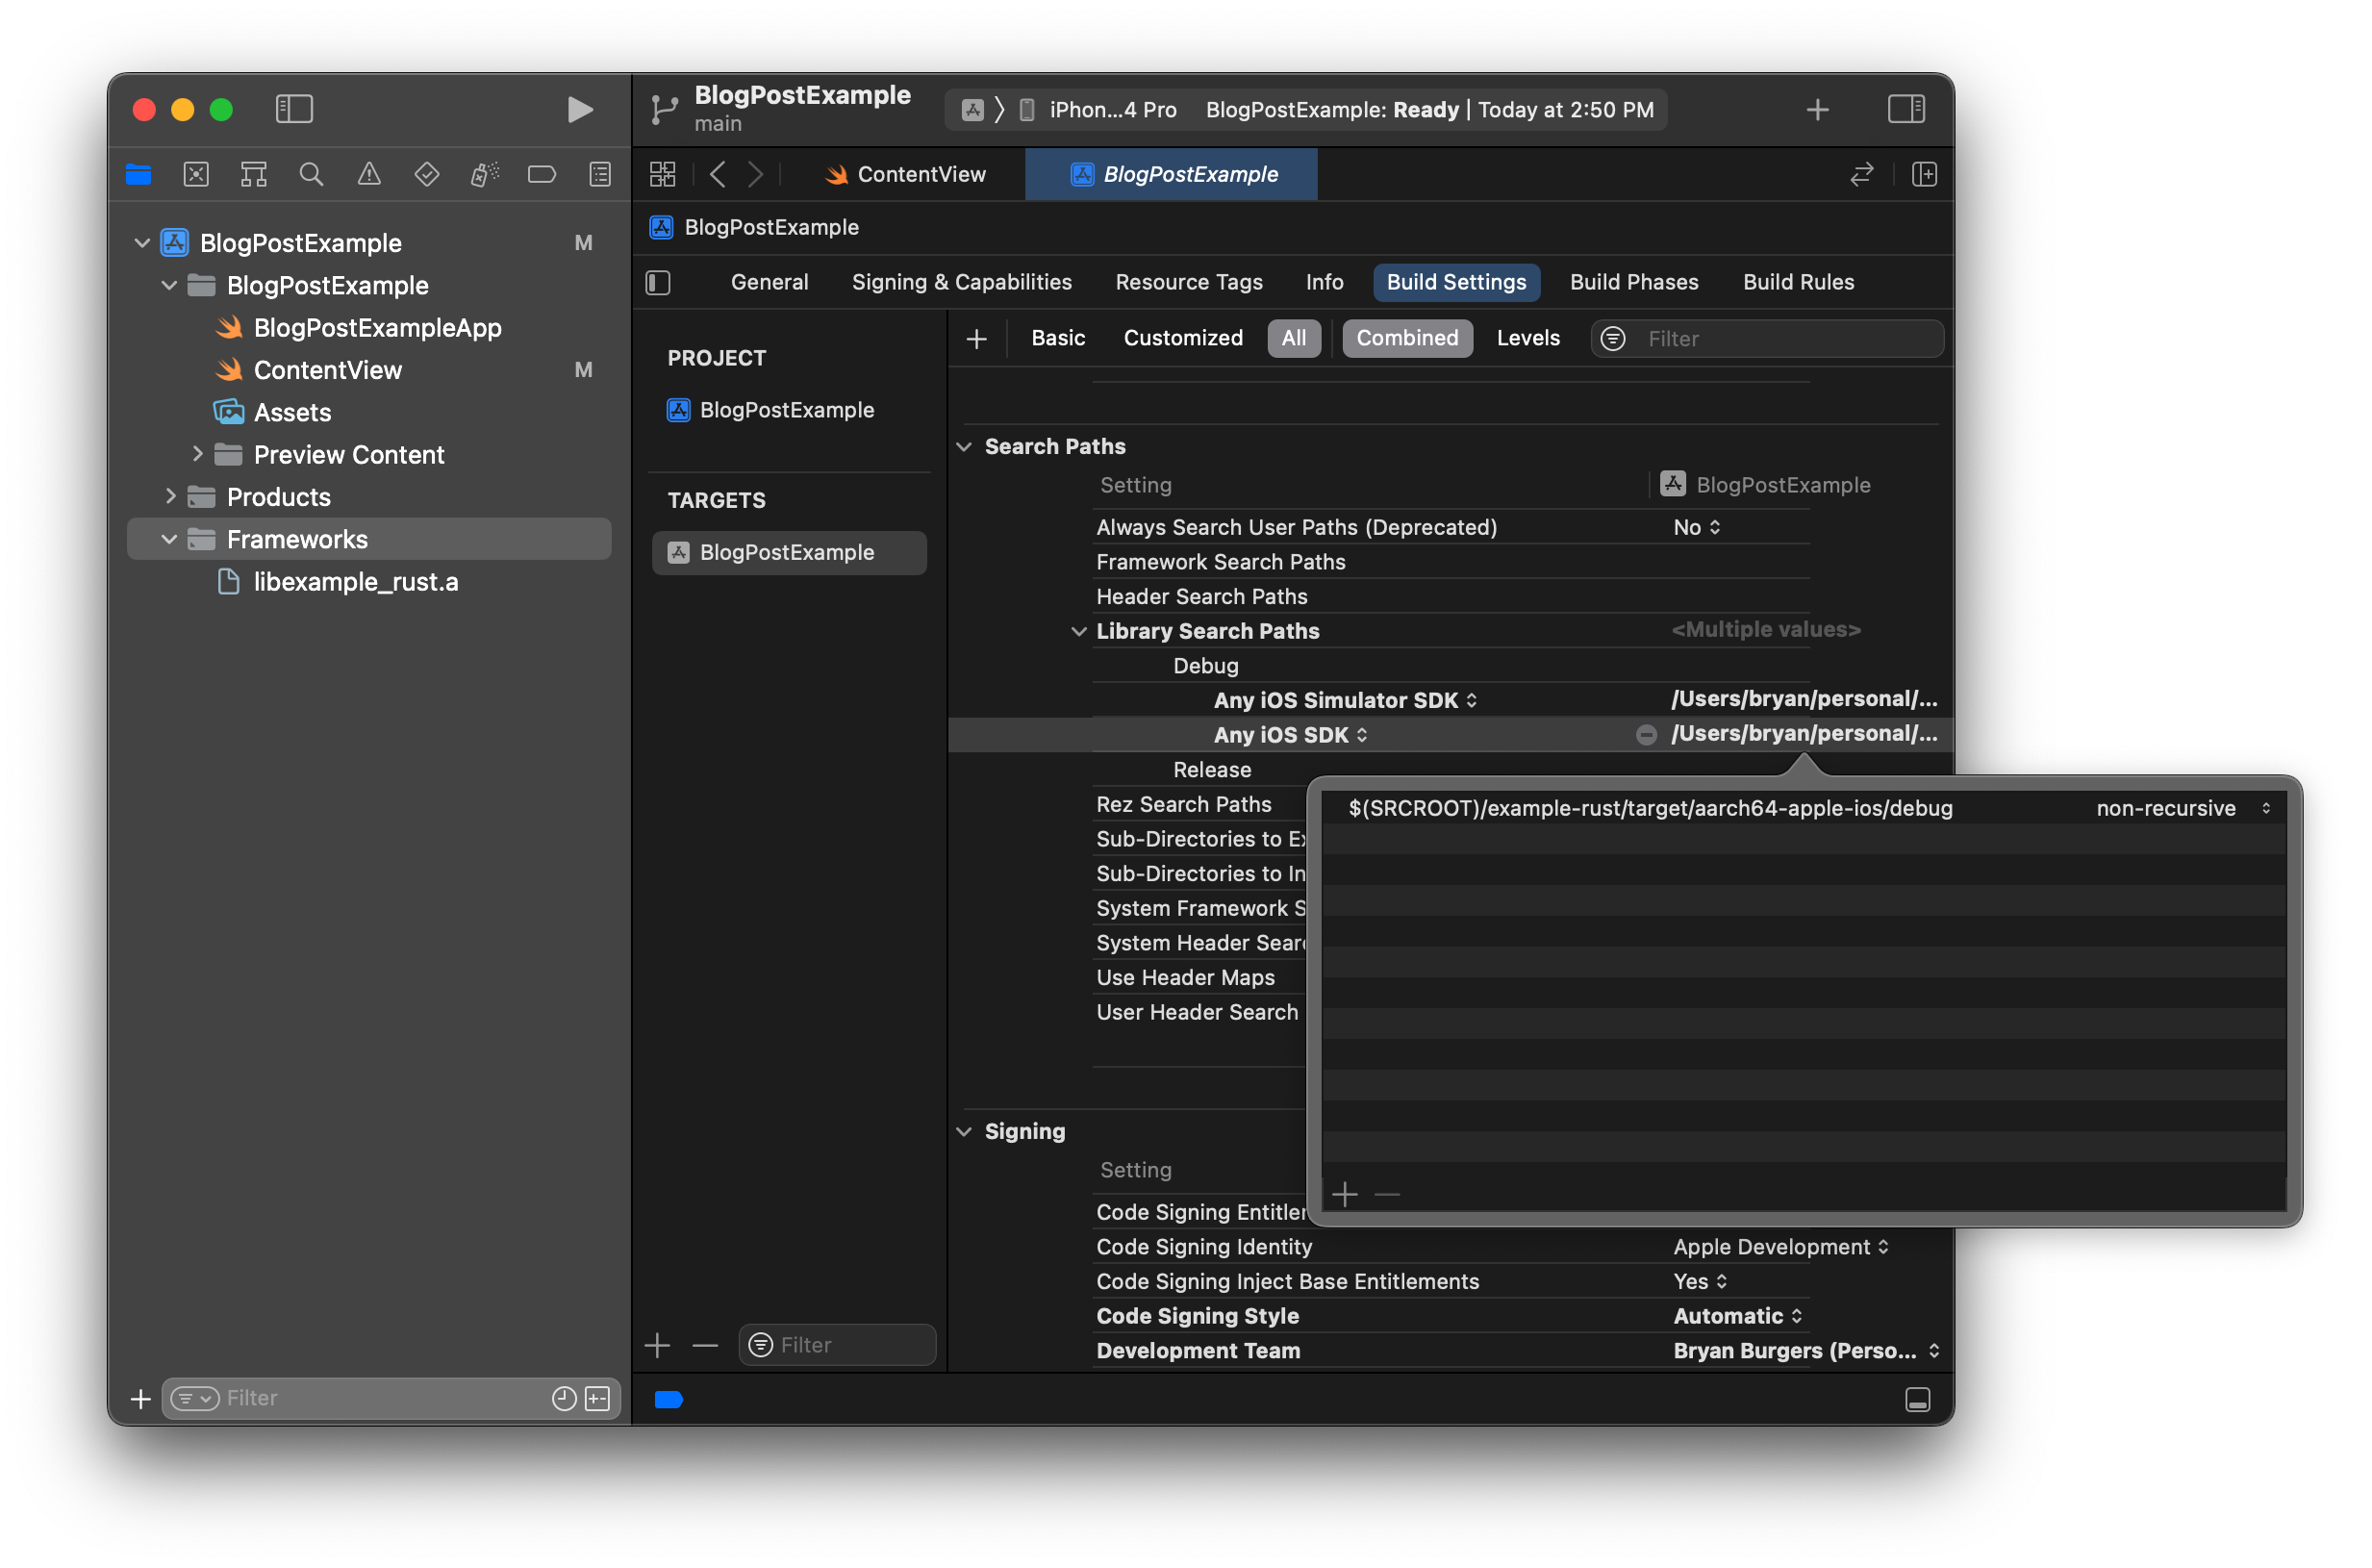Toggle the navigator sidebar in the toolbar
Image resolution: width=2372 pixels, height=1568 pixels.
tap(294, 109)
